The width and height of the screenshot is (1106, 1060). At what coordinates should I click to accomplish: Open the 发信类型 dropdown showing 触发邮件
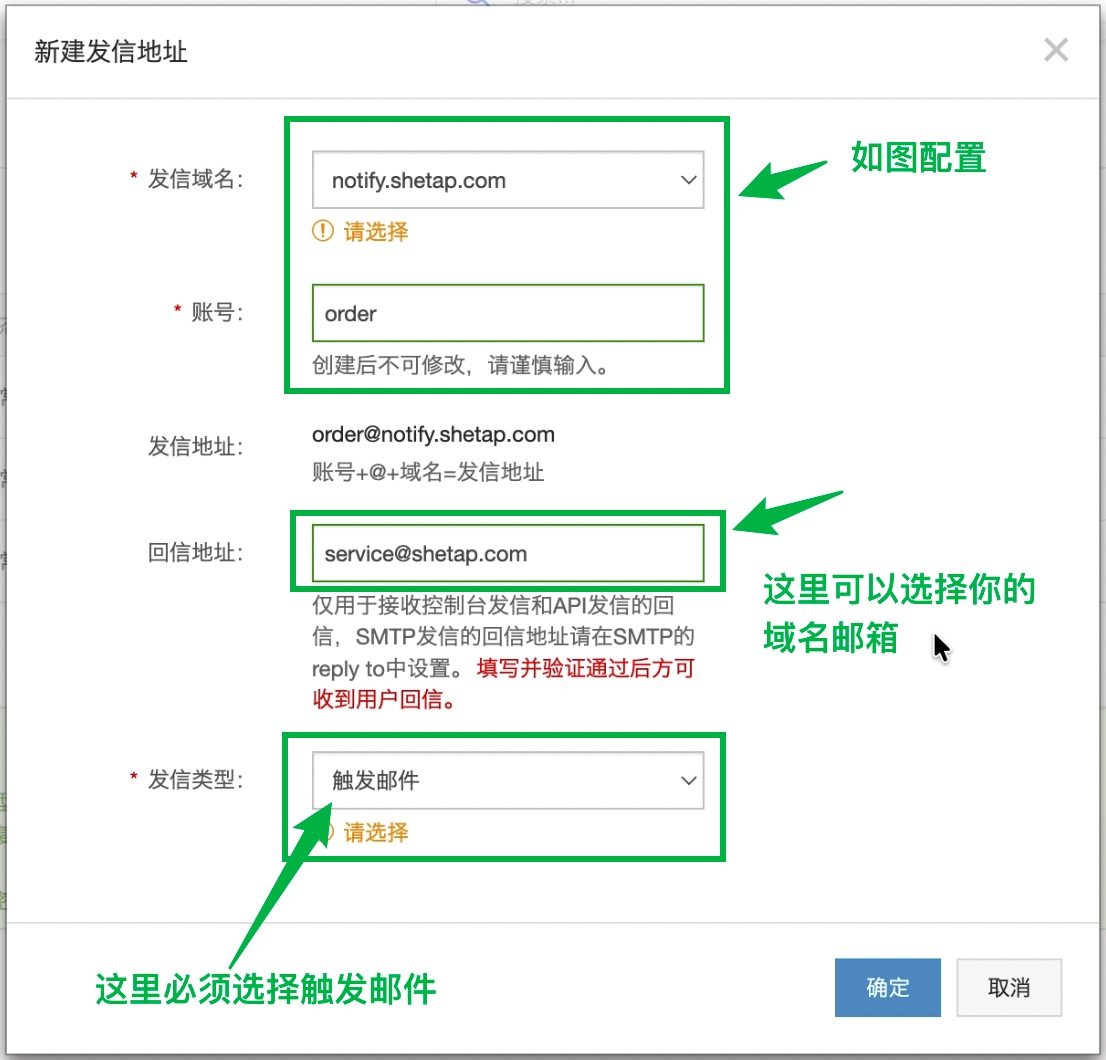[508, 780]
